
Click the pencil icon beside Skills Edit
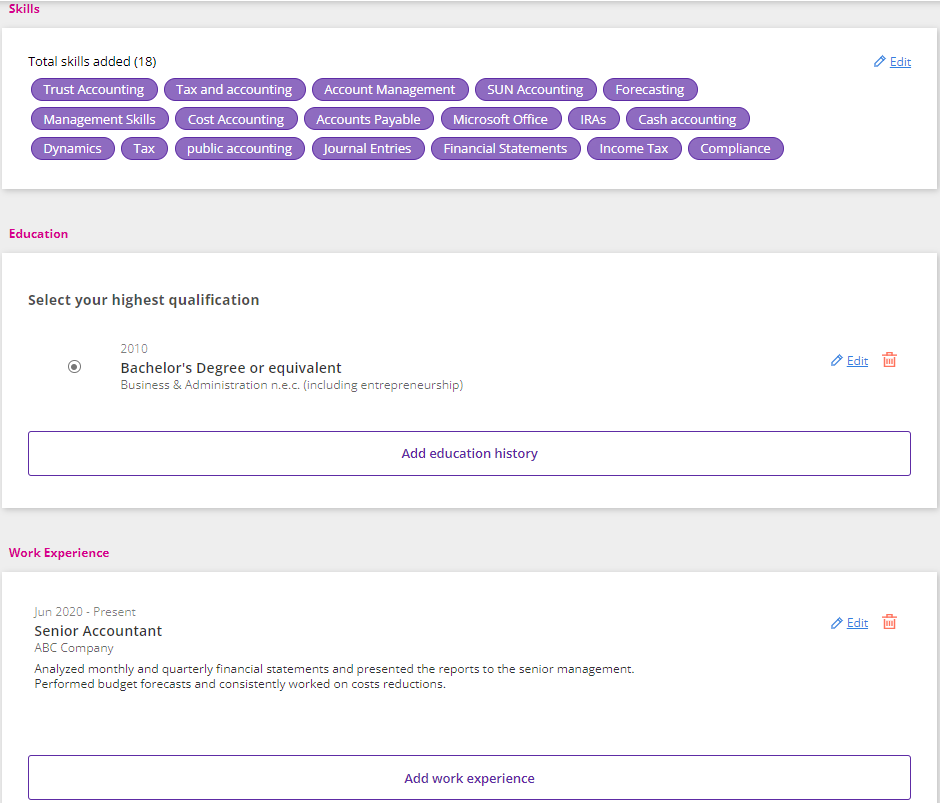tap(879, 61)
